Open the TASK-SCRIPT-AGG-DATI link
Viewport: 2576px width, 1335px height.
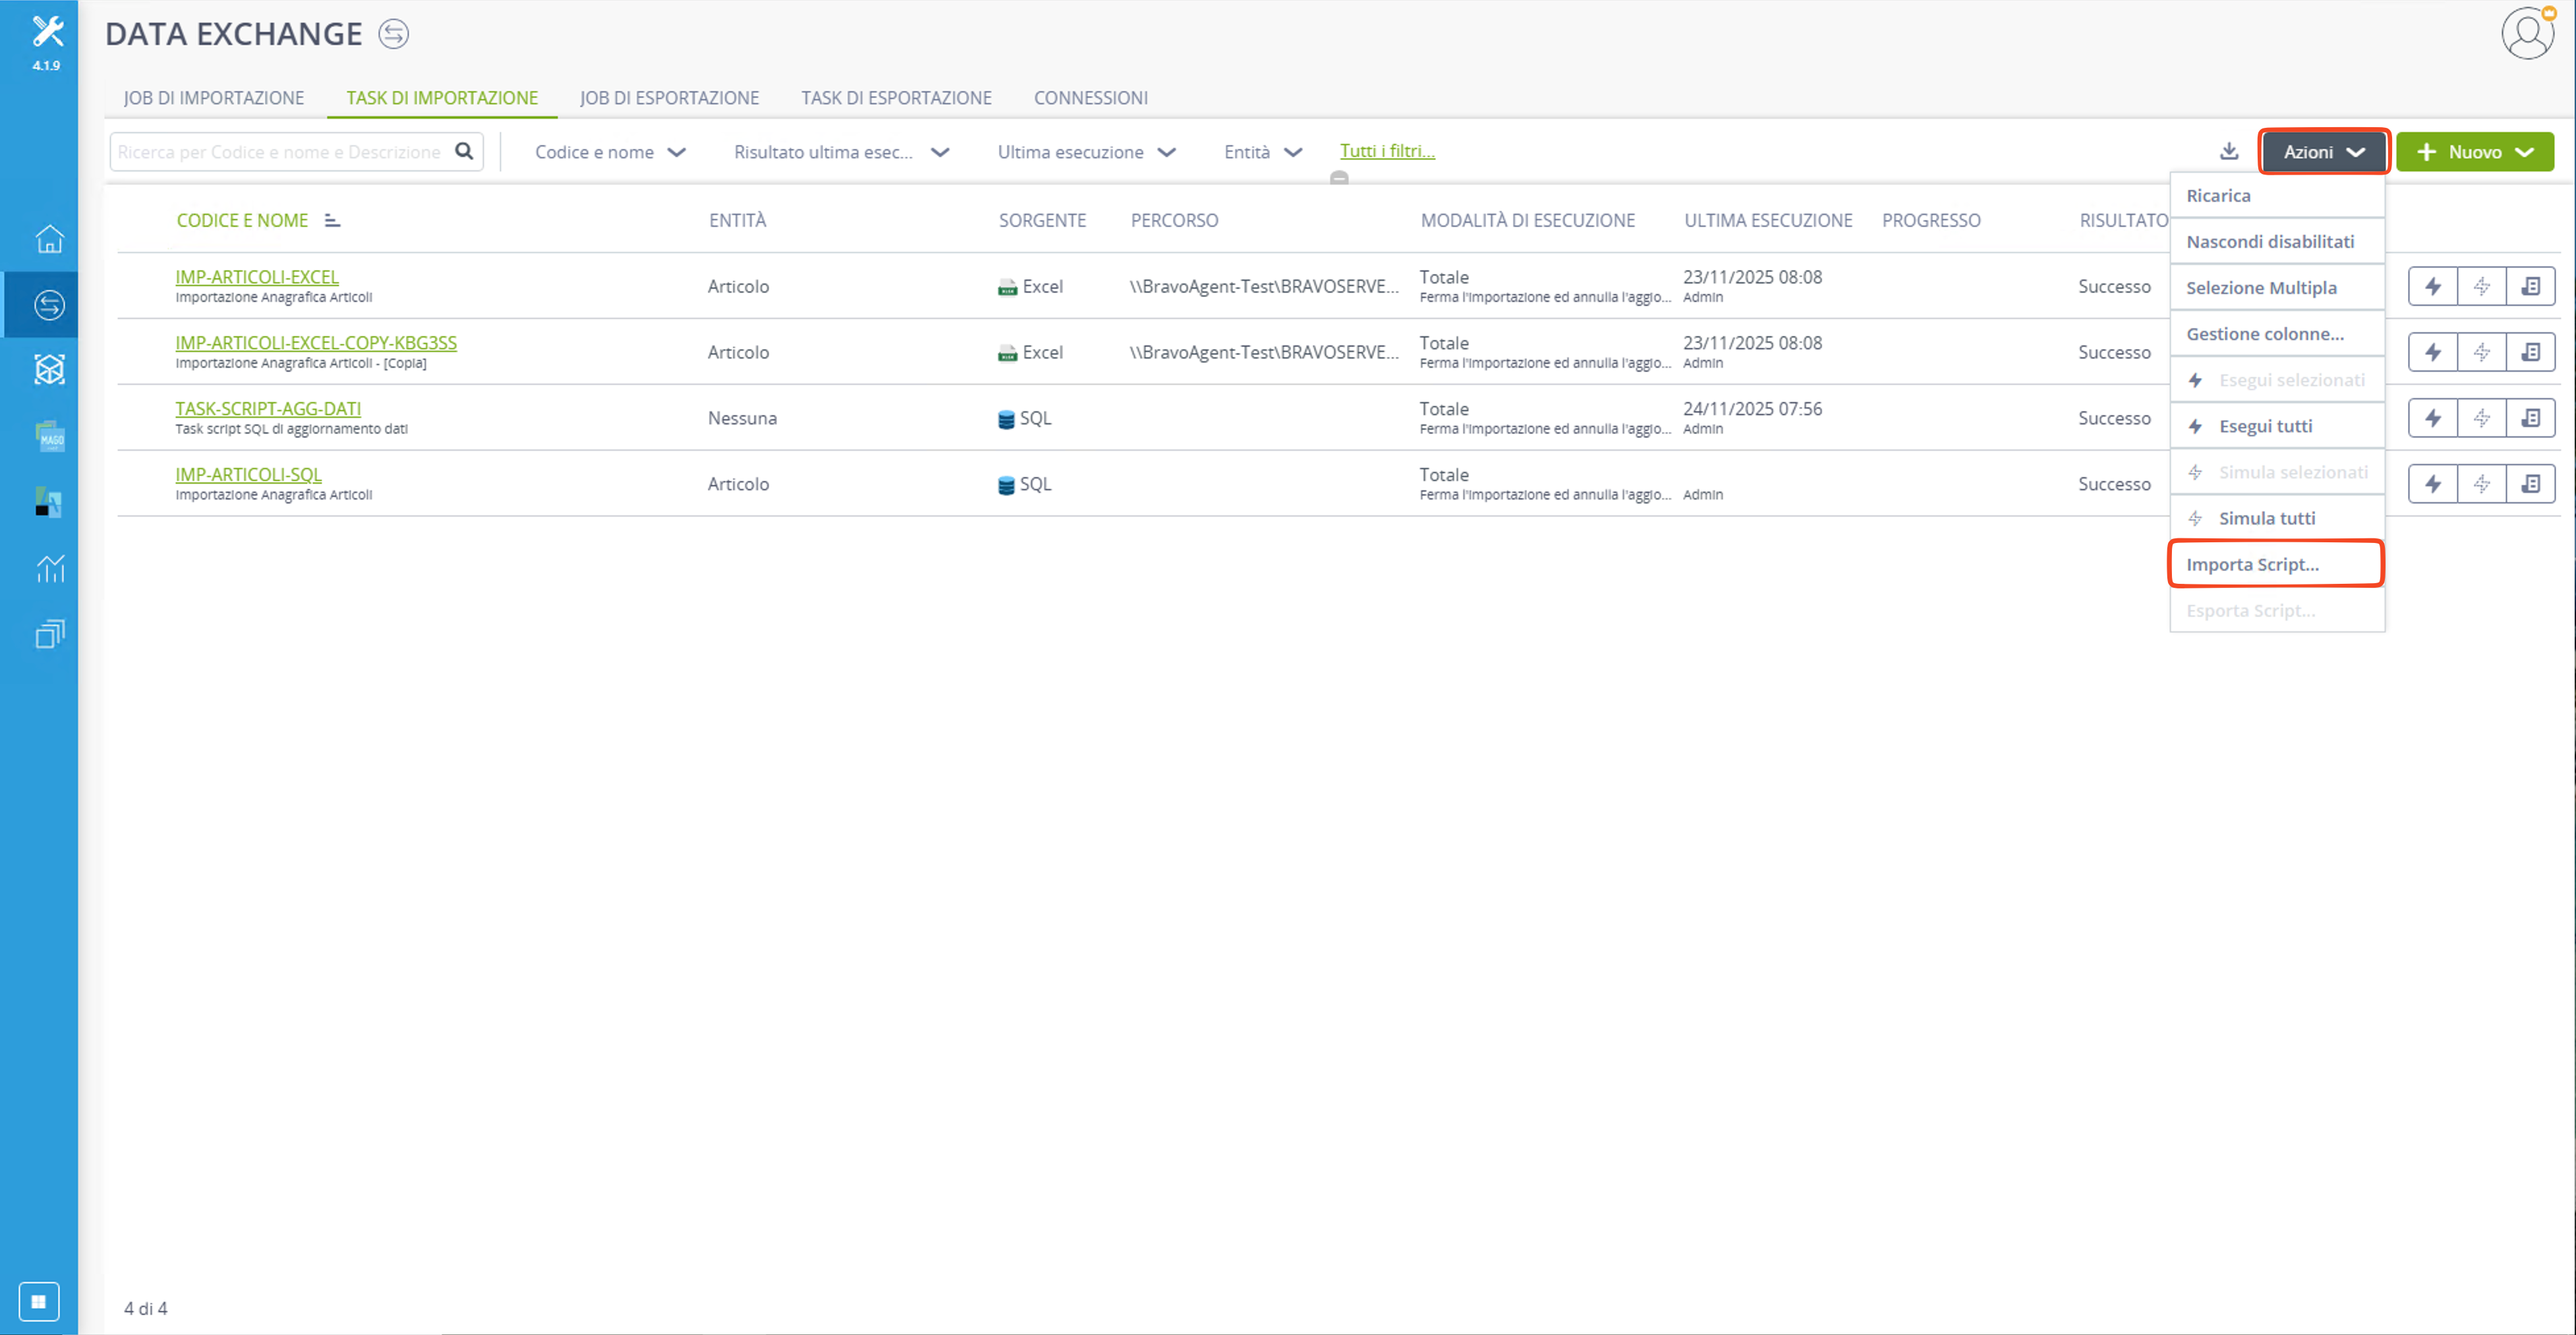(268, 409)
